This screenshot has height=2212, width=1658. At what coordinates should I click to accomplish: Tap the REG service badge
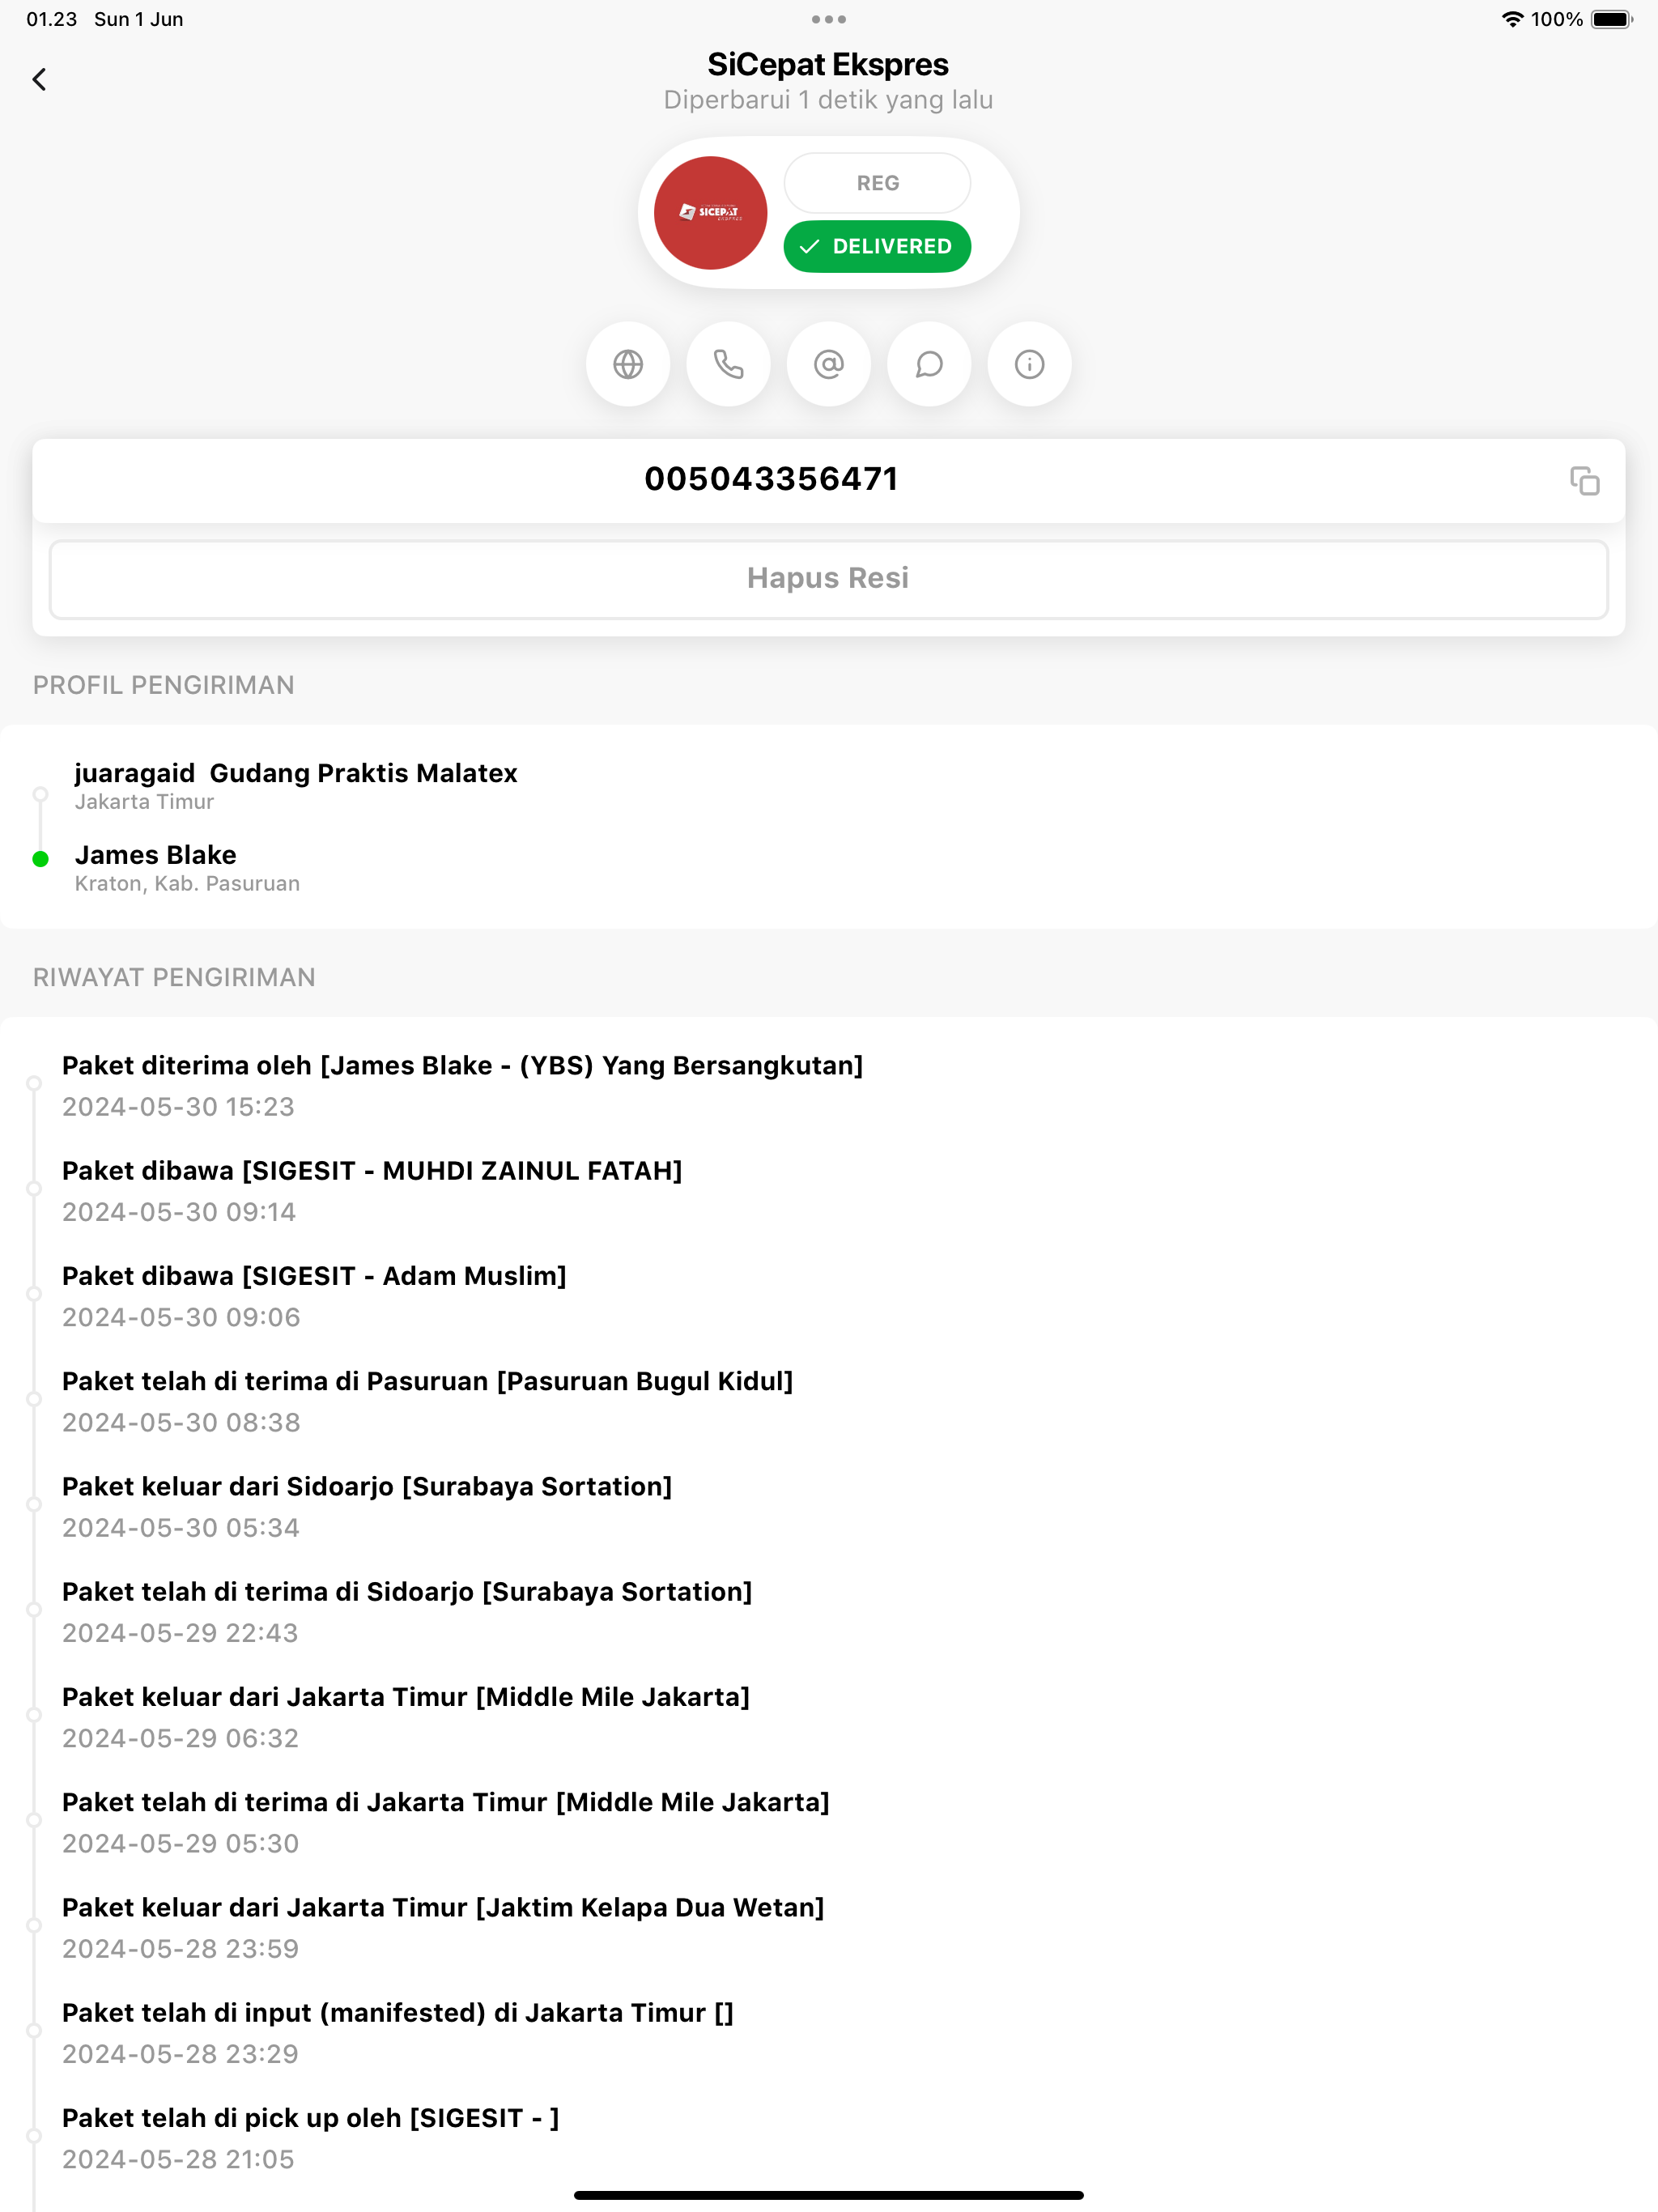pyautogui.click(x=877, y=183)
